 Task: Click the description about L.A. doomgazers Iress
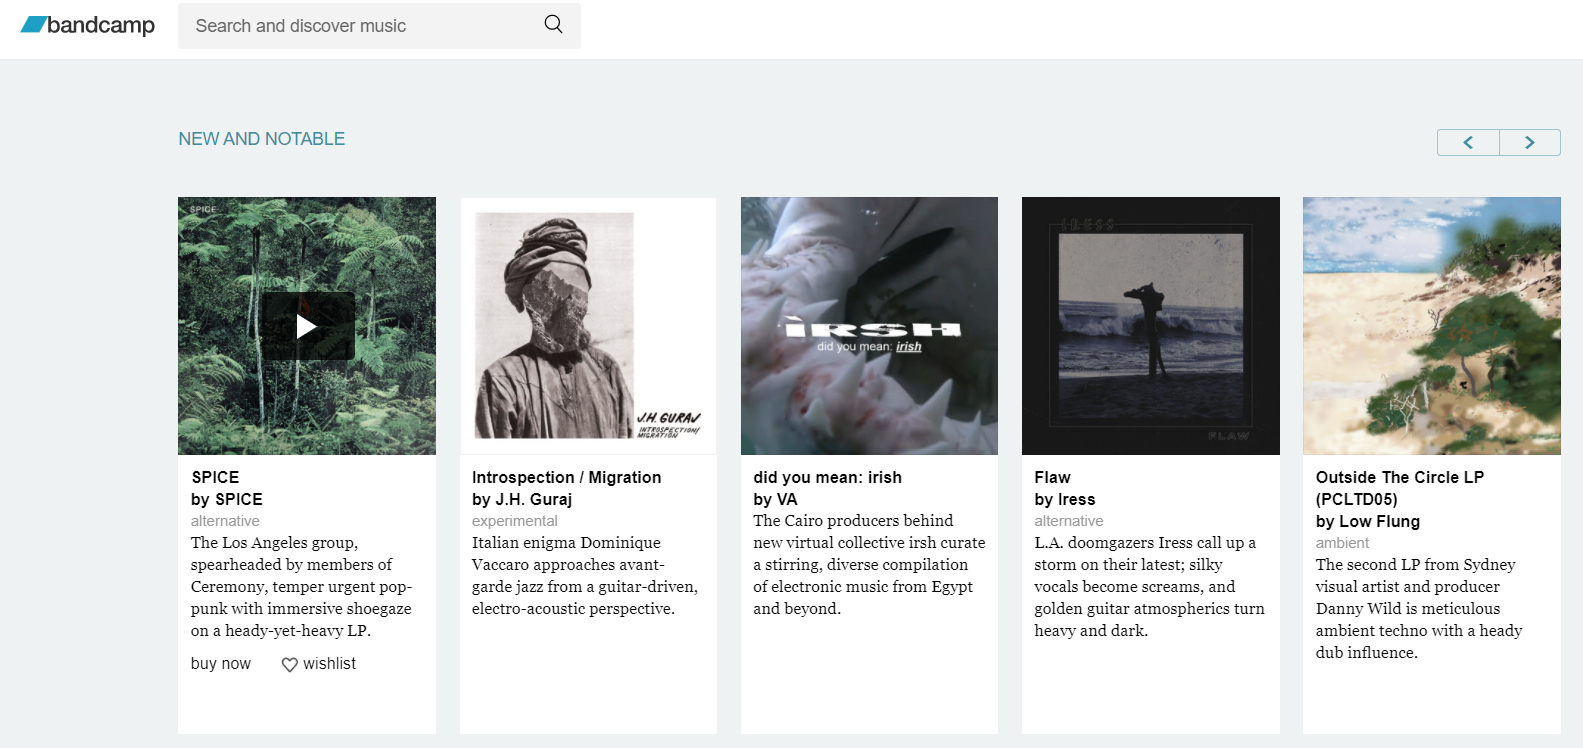[1150, 587]
